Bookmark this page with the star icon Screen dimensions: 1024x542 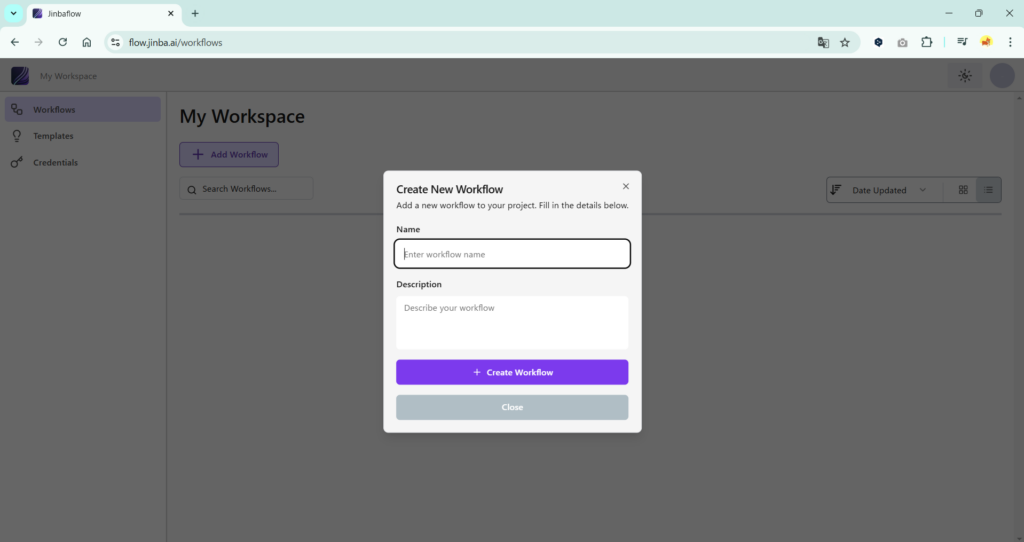(x=845, y=42)
